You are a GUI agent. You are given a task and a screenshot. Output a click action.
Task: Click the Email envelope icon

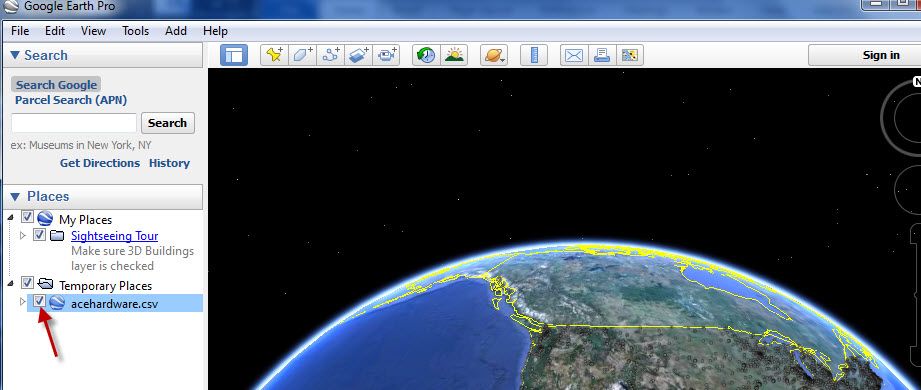click(574, 55)
